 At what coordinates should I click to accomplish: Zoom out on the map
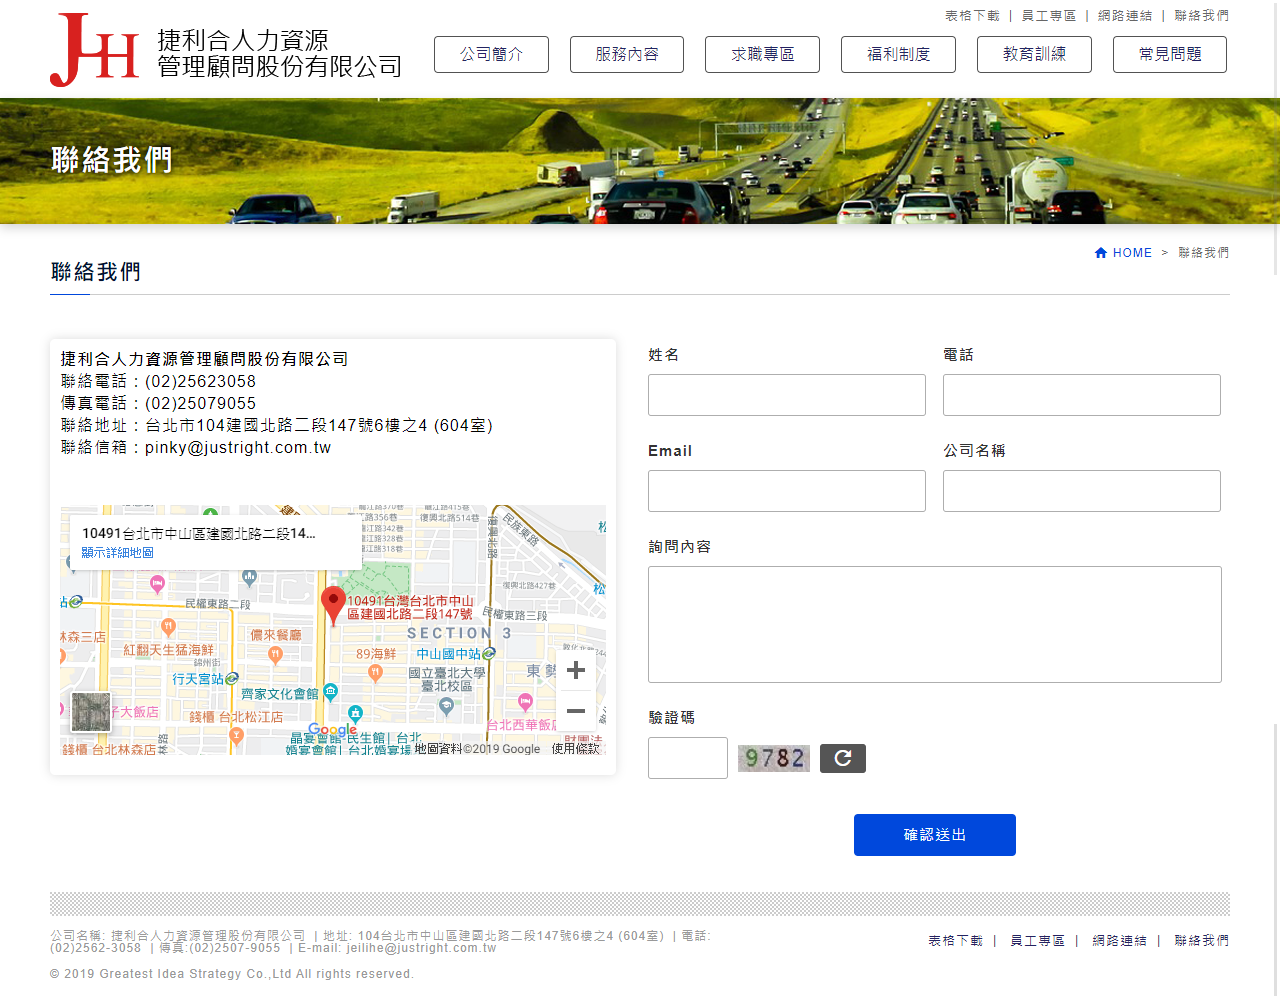(576, 711)
